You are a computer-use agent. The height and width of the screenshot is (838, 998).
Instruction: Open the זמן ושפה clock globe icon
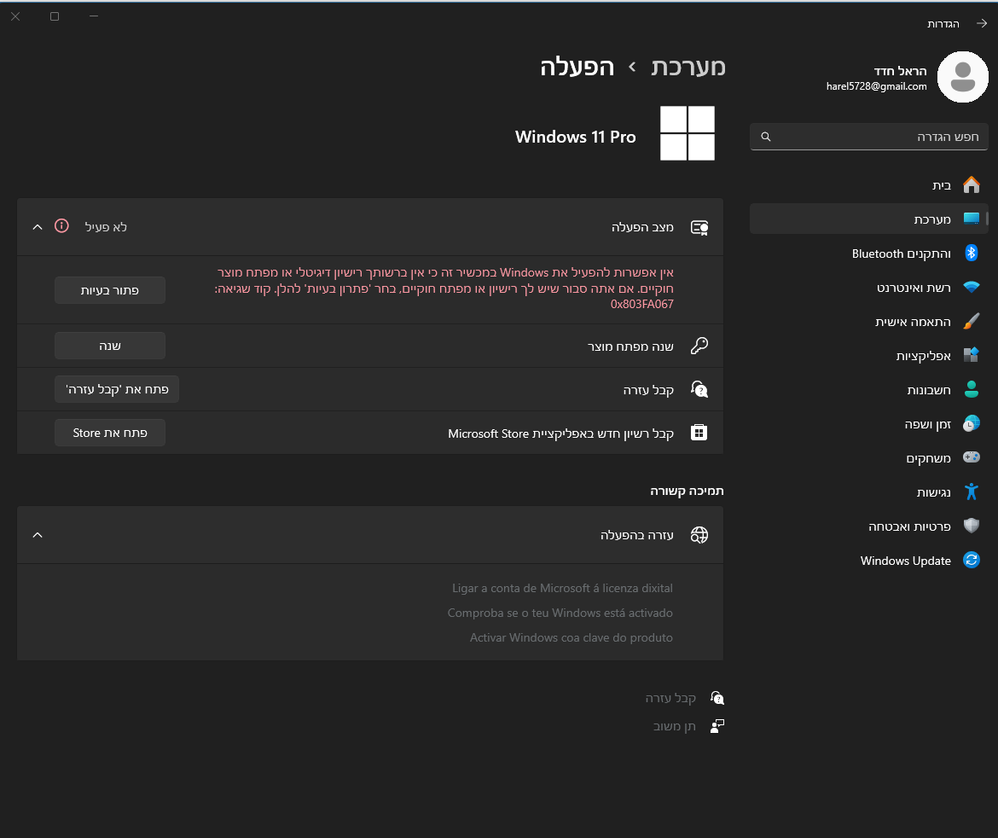pos(971,423)
